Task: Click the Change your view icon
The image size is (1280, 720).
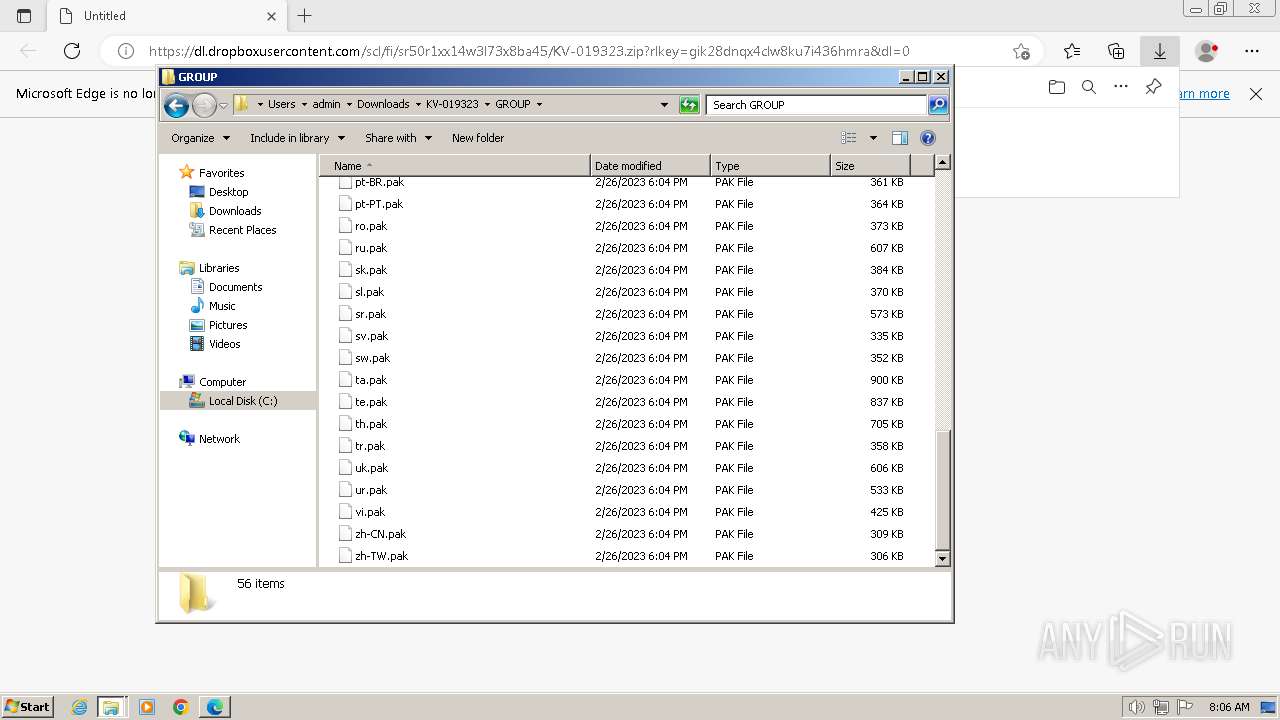Action: pyautogui.click(x=849, y=138)
